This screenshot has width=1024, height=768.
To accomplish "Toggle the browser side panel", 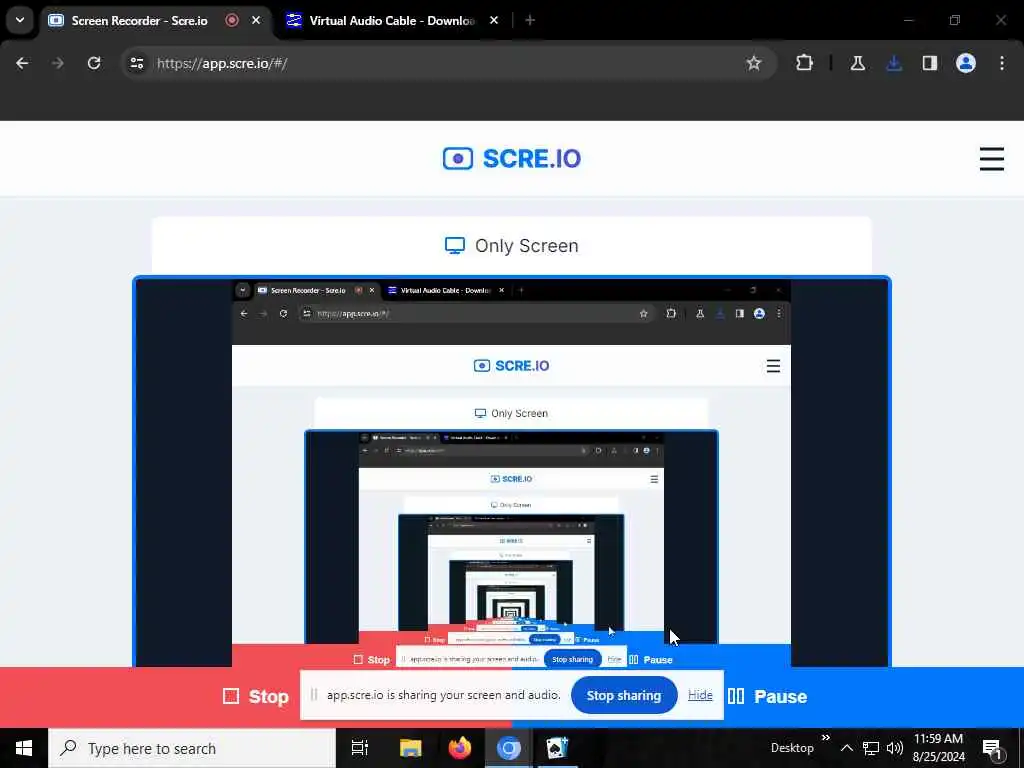I will click(930, 63).
